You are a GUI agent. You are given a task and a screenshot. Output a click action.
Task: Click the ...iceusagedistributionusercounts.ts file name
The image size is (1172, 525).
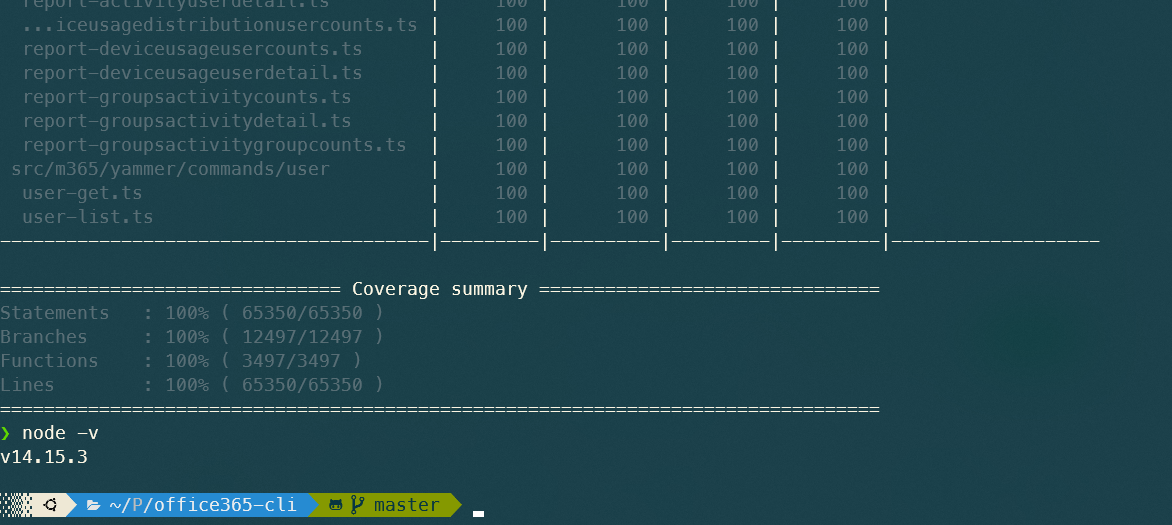click(x=219, y=25)
